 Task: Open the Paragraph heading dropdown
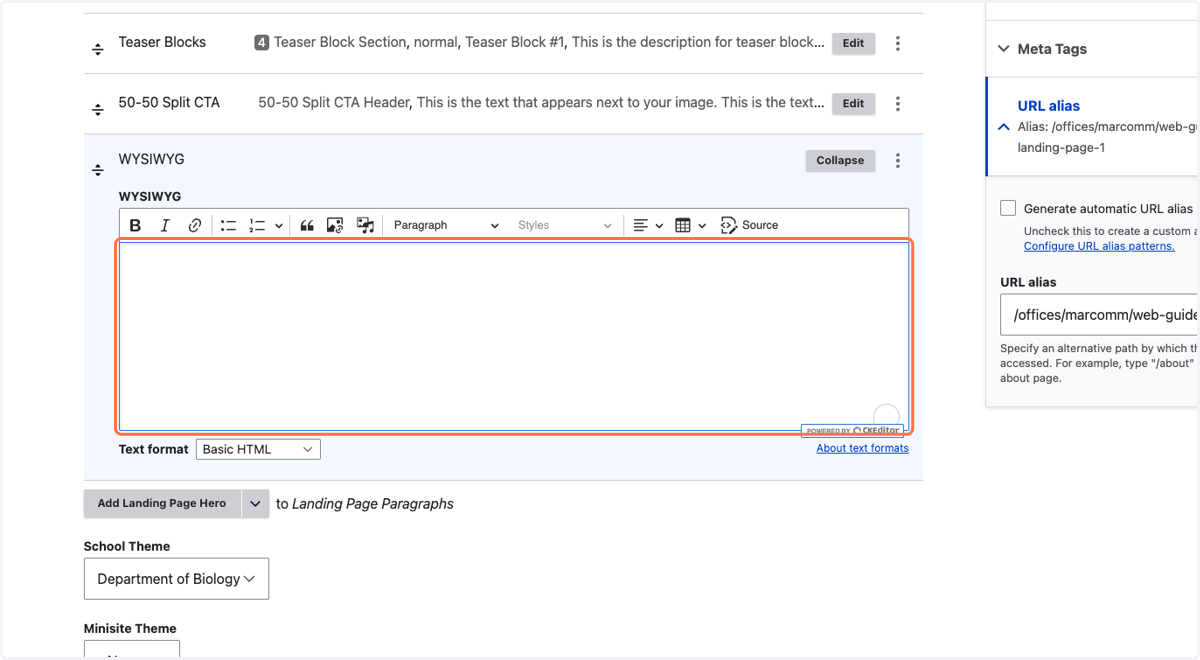(x=446, y=225)
